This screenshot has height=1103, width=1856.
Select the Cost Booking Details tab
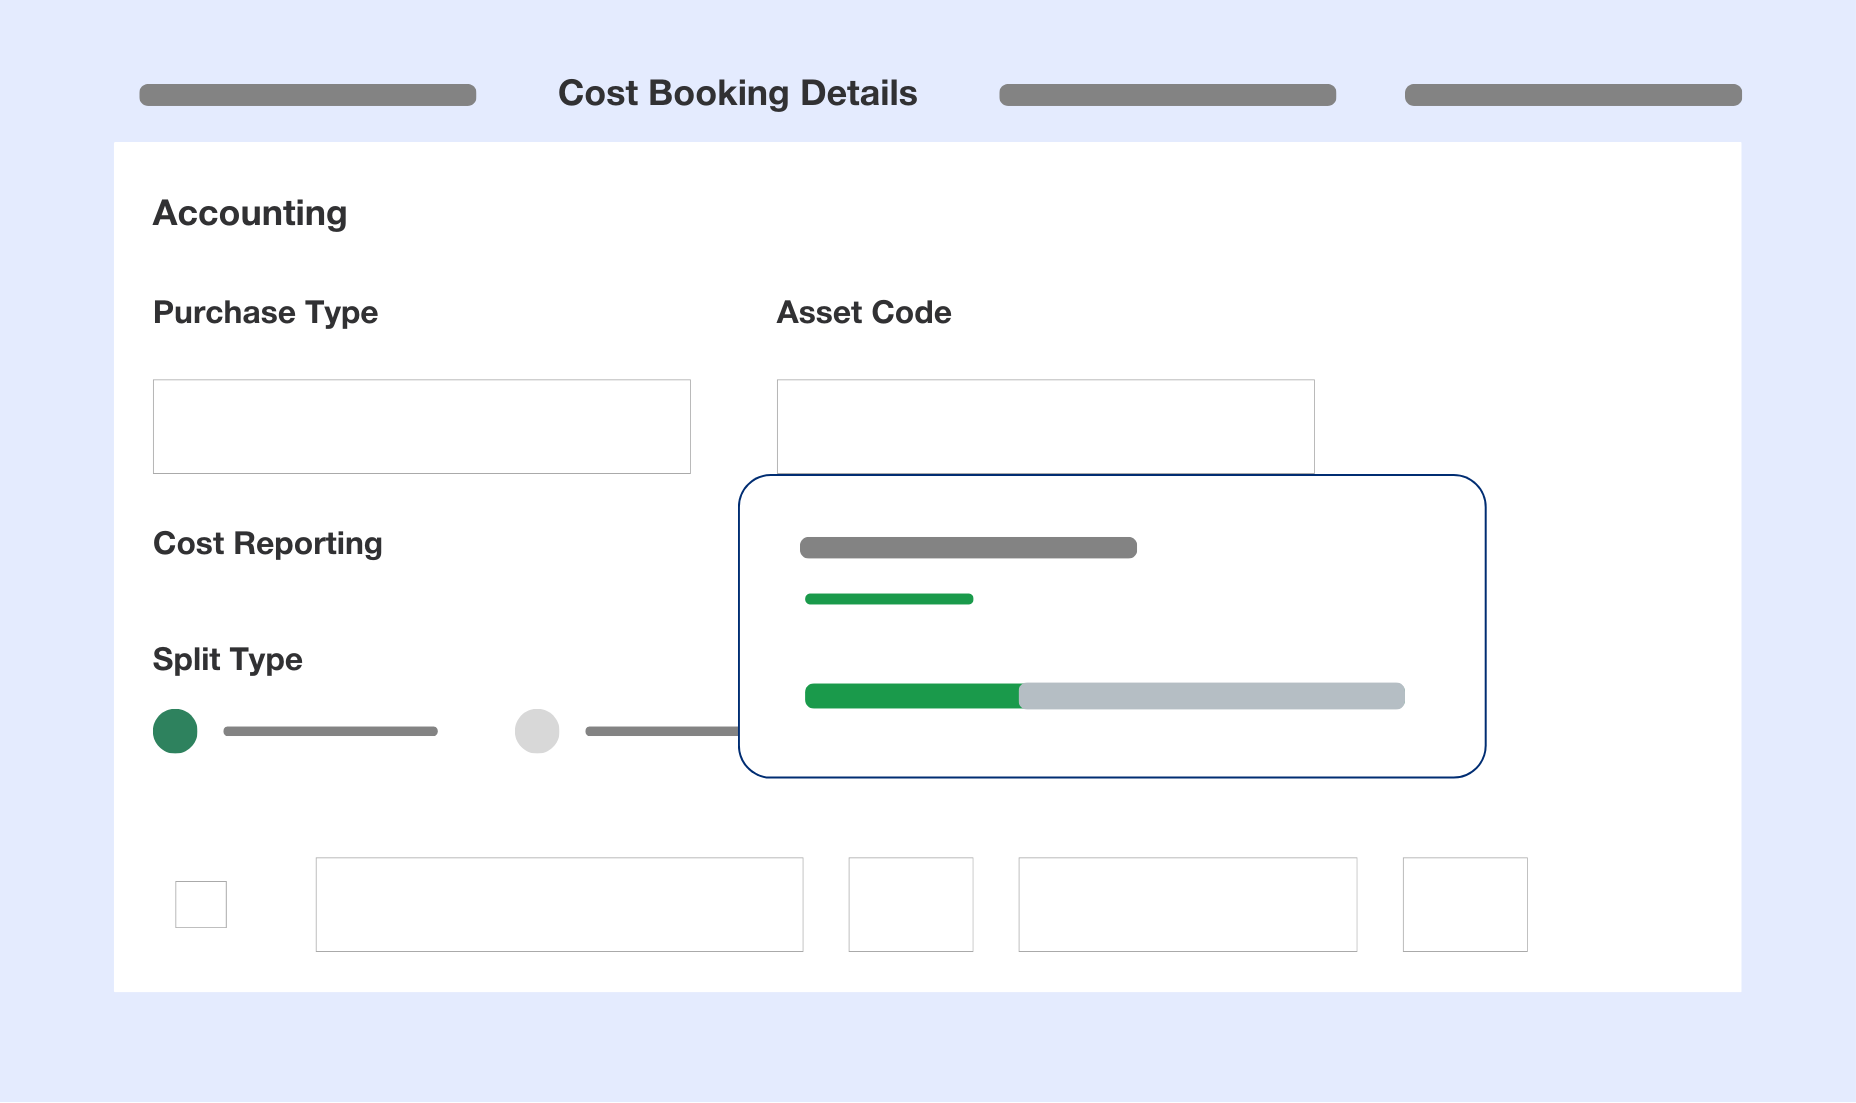(737, 93)
